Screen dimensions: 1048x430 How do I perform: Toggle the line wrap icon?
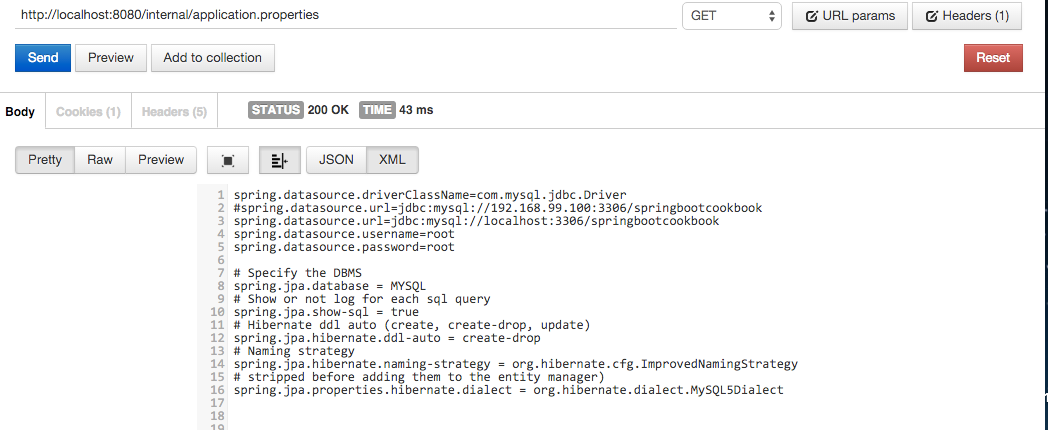click(x=279, y=160)
